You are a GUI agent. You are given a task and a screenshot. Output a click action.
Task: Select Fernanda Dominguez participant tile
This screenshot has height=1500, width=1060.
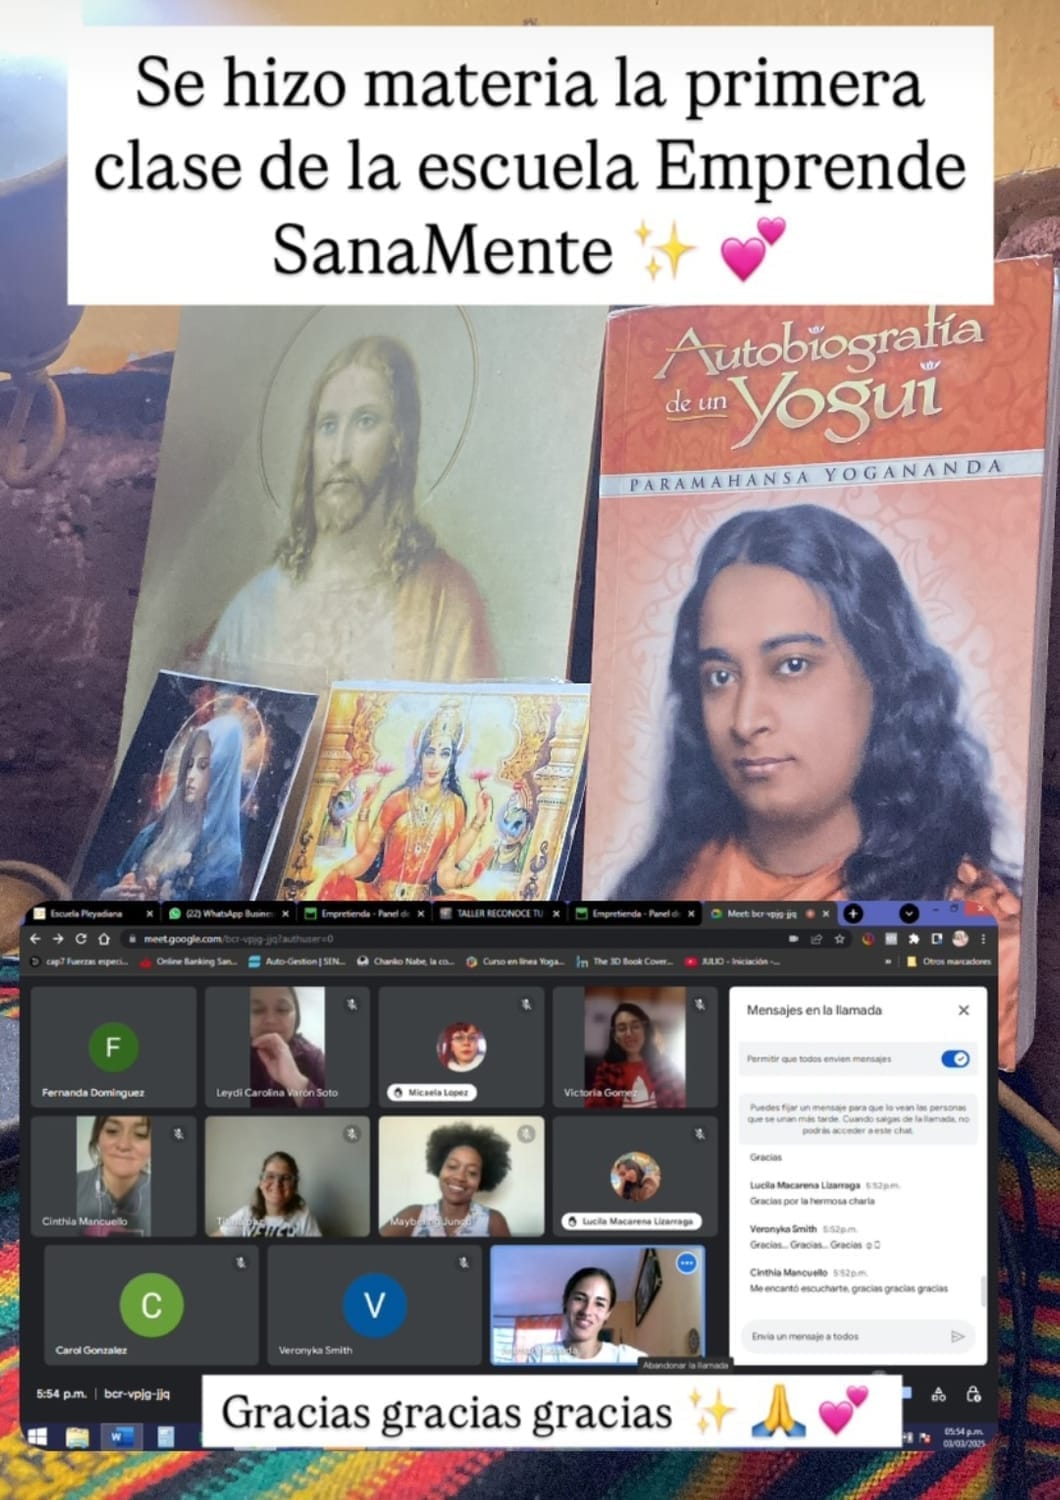coord(113,1047)
